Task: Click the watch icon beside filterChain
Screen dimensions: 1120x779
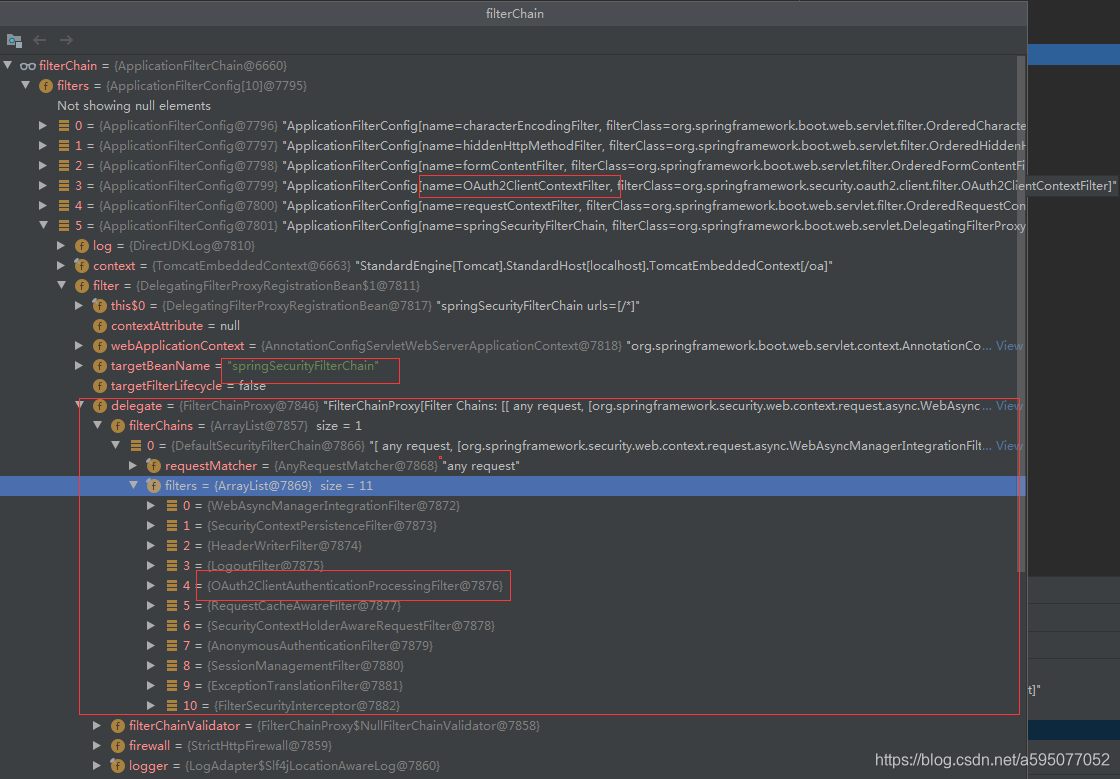Action: 31,65
